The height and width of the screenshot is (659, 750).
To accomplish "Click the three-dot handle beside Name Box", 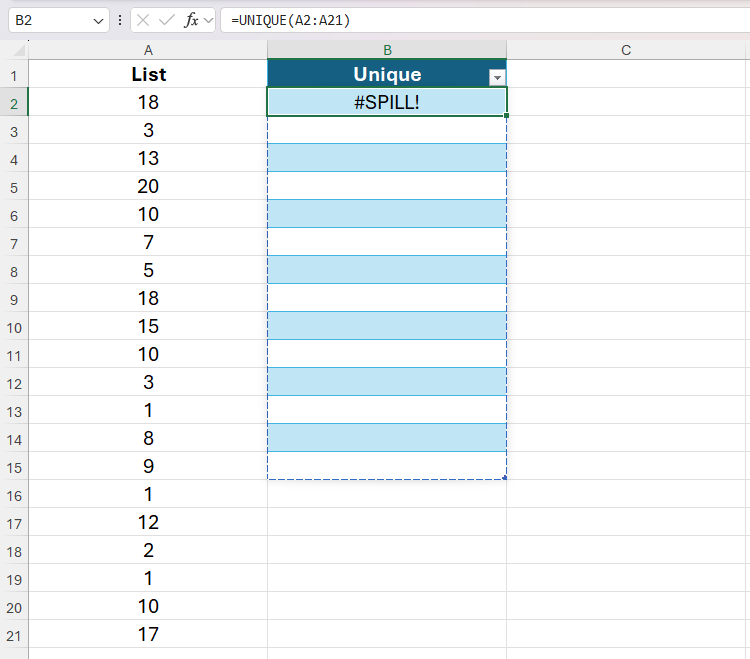I will tap(121, 20).
